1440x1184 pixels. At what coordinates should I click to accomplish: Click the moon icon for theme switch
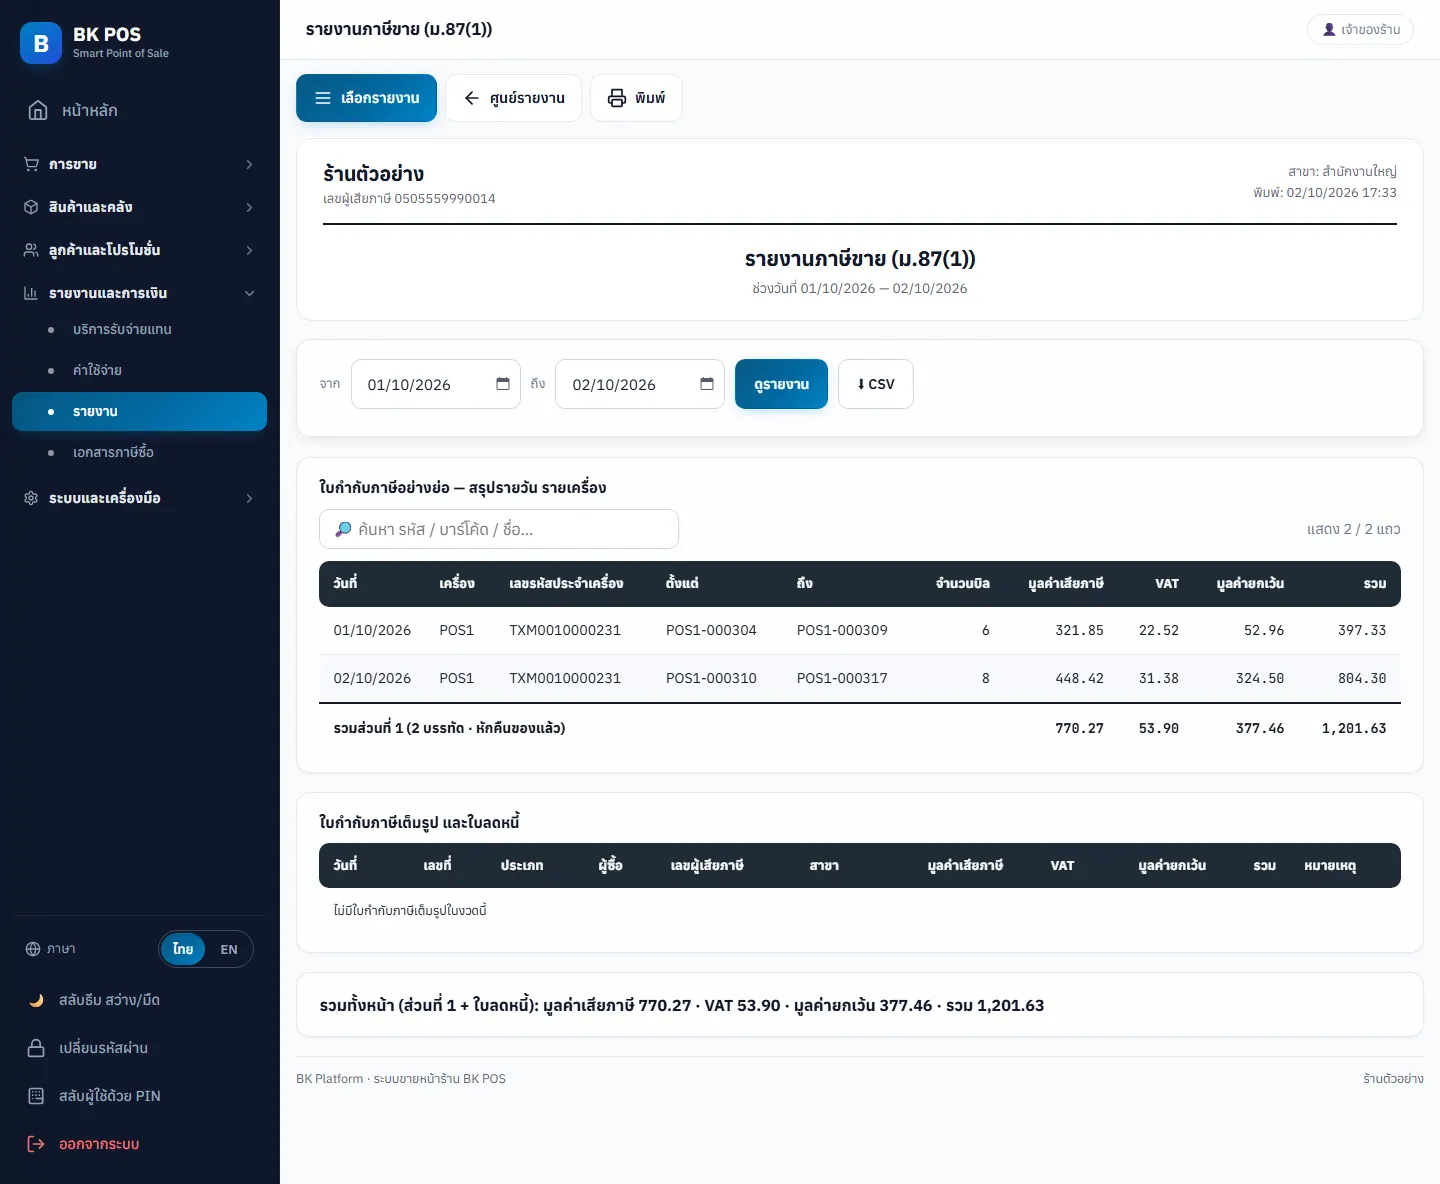click(x=36, y=1000)
